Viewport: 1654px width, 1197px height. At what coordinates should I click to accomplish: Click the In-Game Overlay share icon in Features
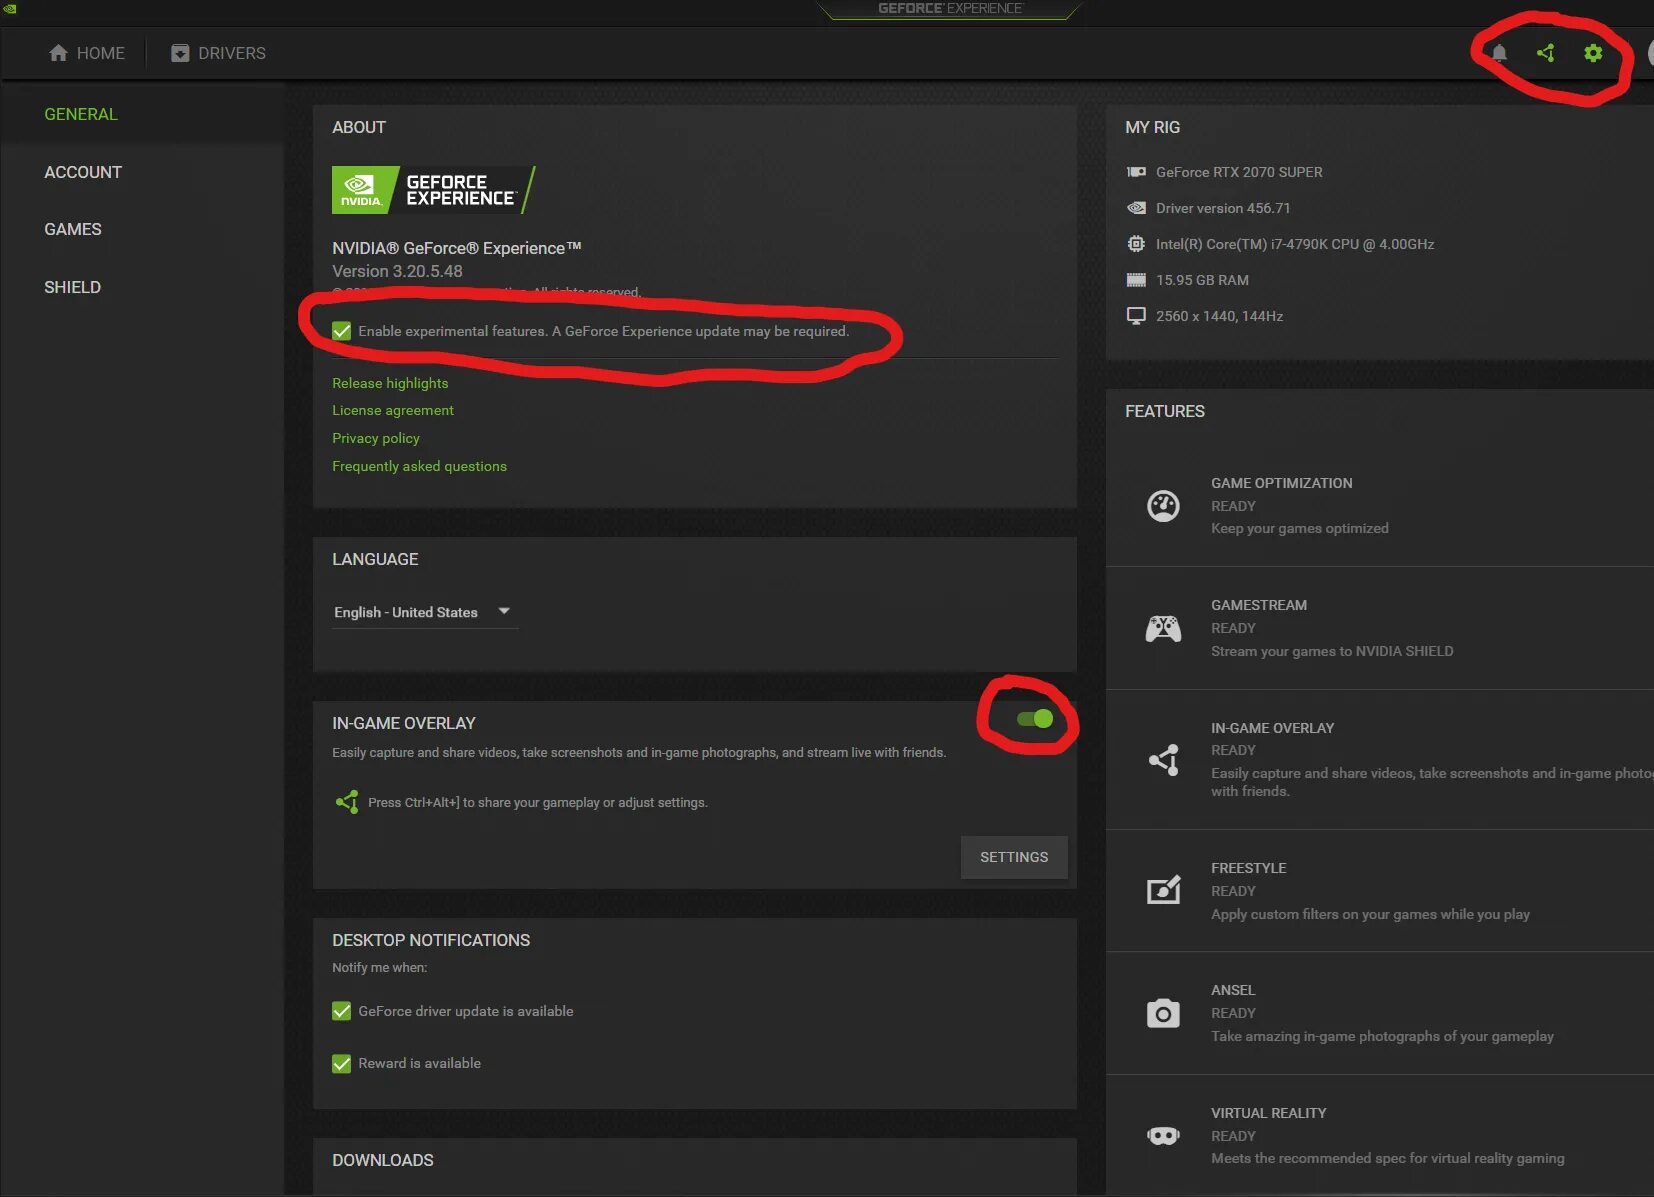(x=1163, y=760)
